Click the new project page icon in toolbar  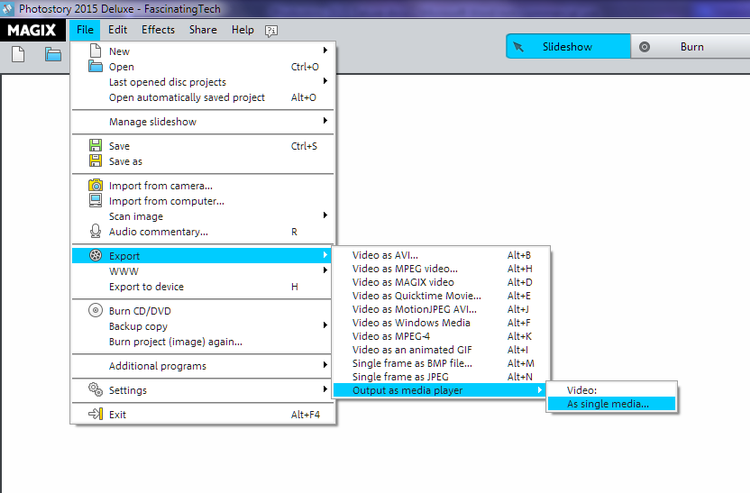[x=18, y=54]
